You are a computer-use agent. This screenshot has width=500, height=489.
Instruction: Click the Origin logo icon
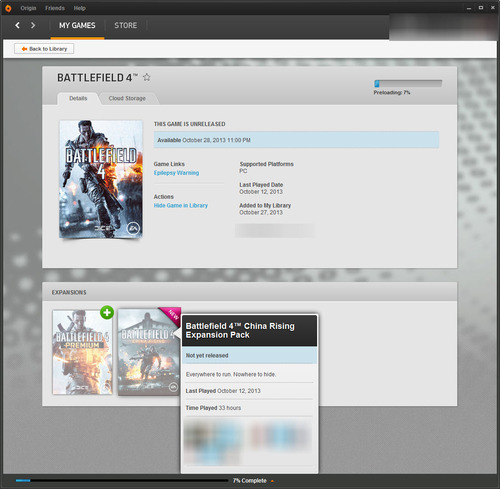[x=8, y=8]
